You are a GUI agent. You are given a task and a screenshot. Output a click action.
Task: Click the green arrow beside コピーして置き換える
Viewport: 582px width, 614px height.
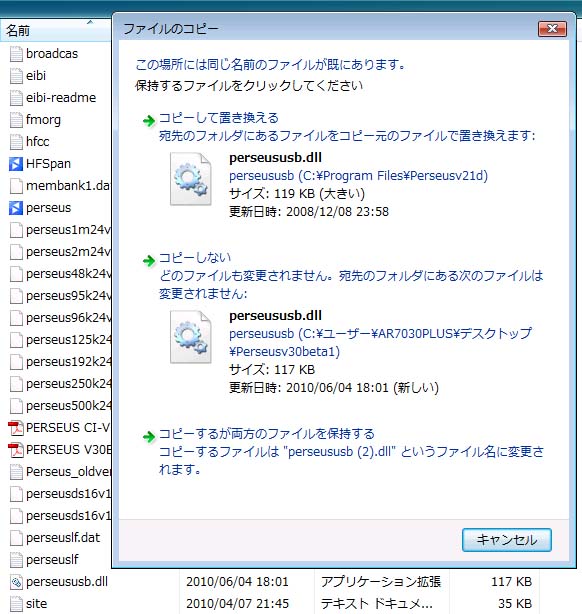tap(149, 121)
